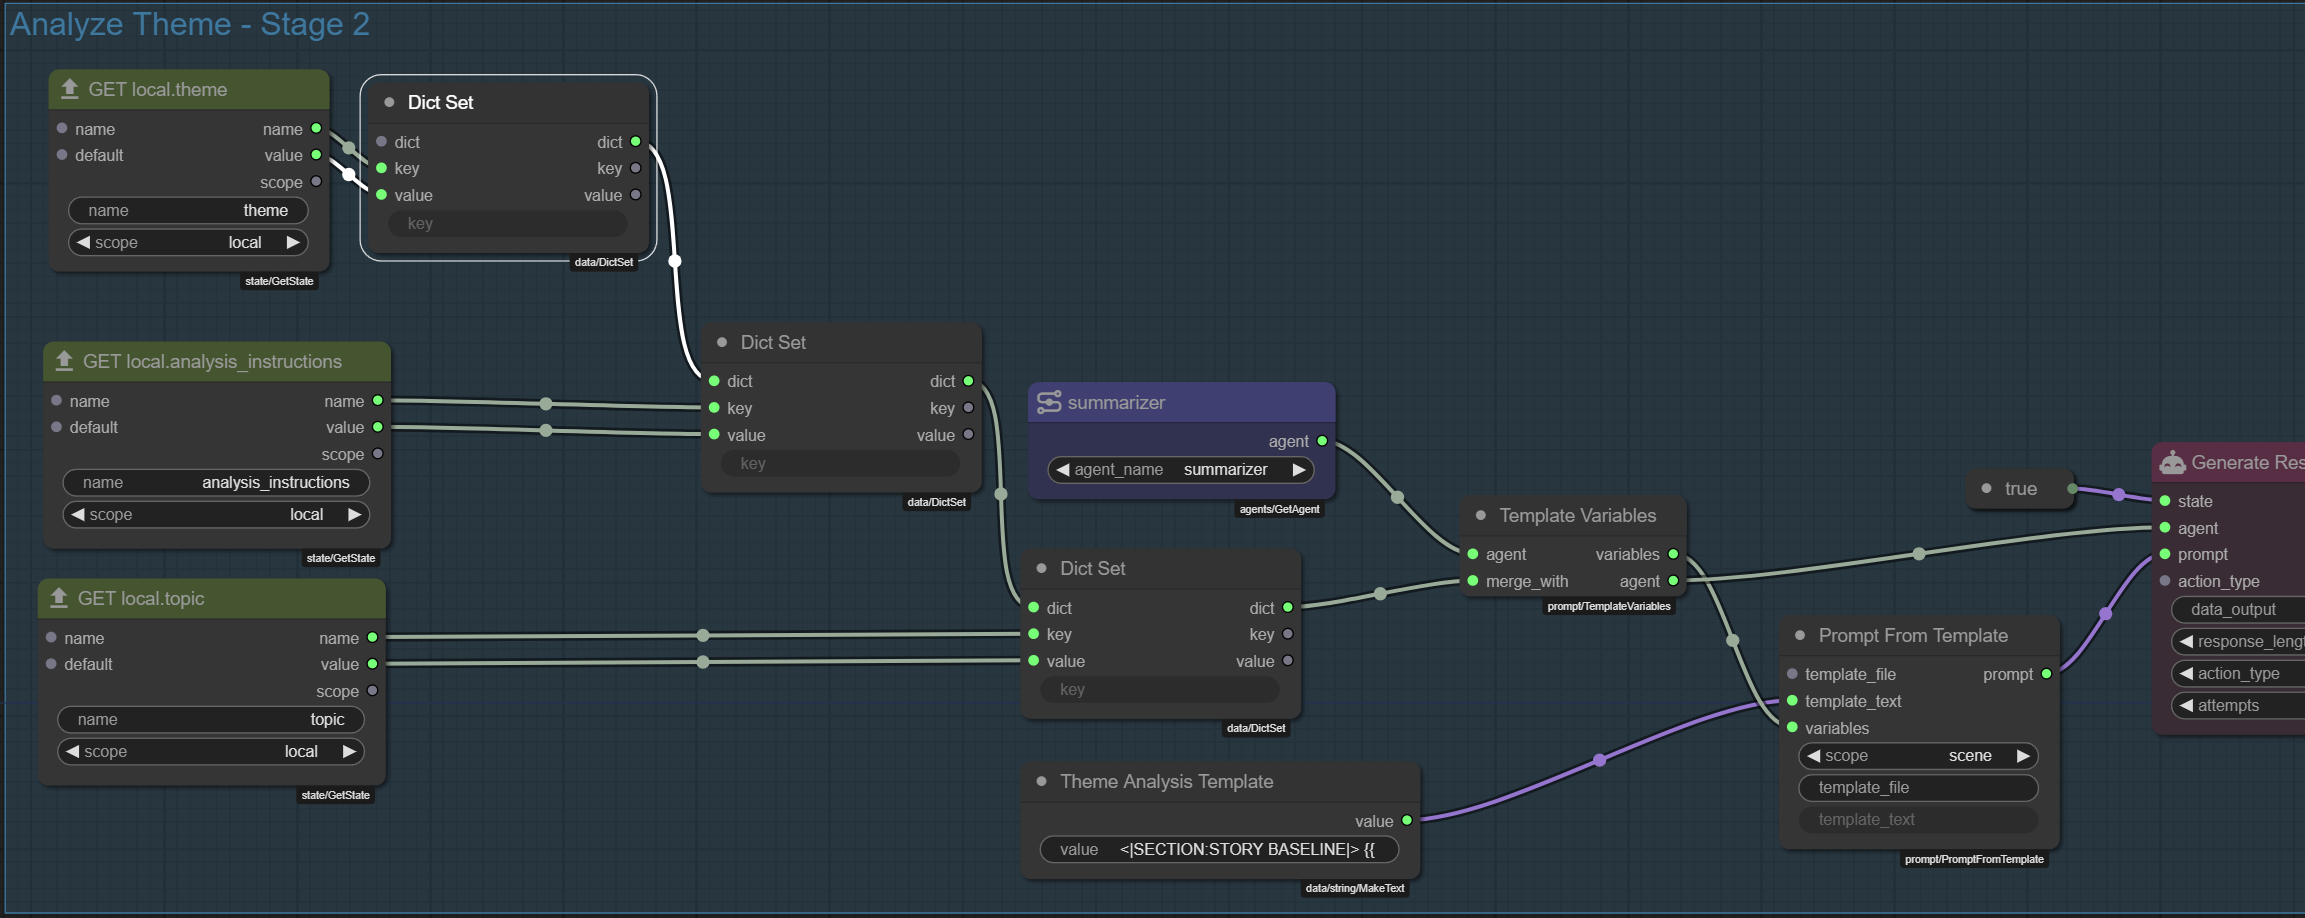Click the data_output field in Generate Response
Screen dimensions: 2305x918
point(2238,609)
